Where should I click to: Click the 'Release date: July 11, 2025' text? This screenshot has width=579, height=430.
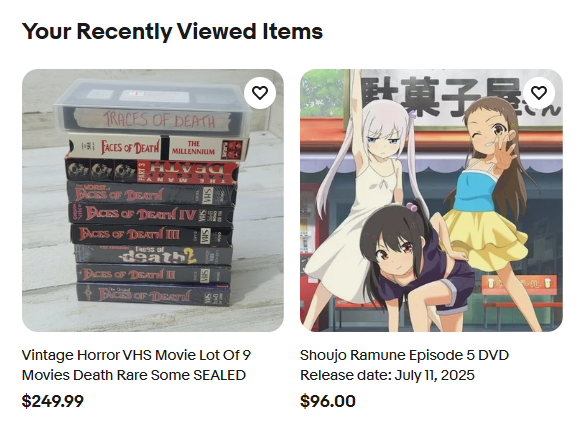pyautogui.click(x=387, y=375)
